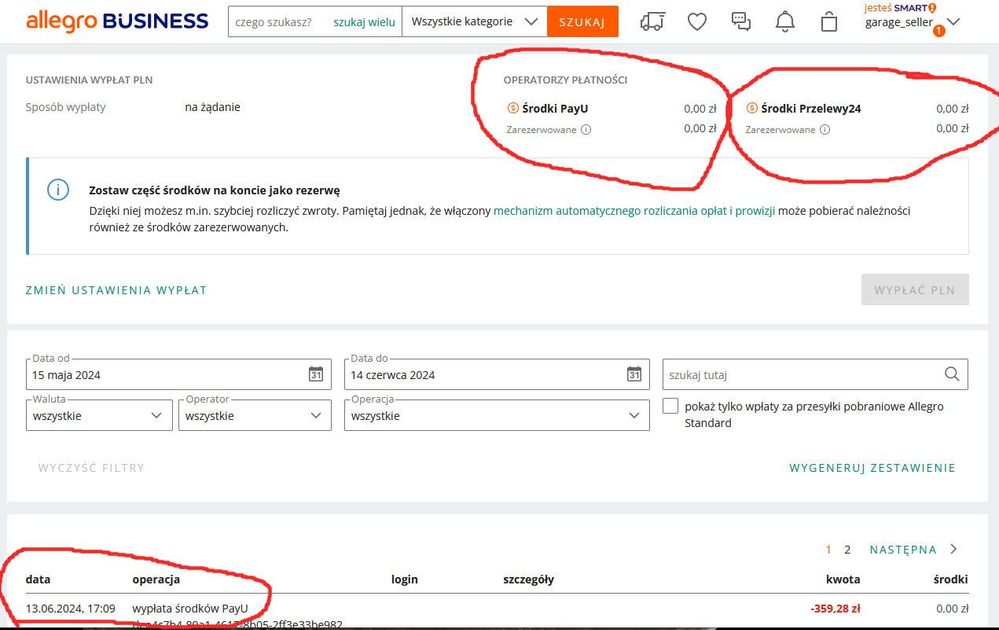The height and width of the screenshot is (630, 999).
Task: Click the data column header
Action: pyautogui.click(x=38, y=579)
